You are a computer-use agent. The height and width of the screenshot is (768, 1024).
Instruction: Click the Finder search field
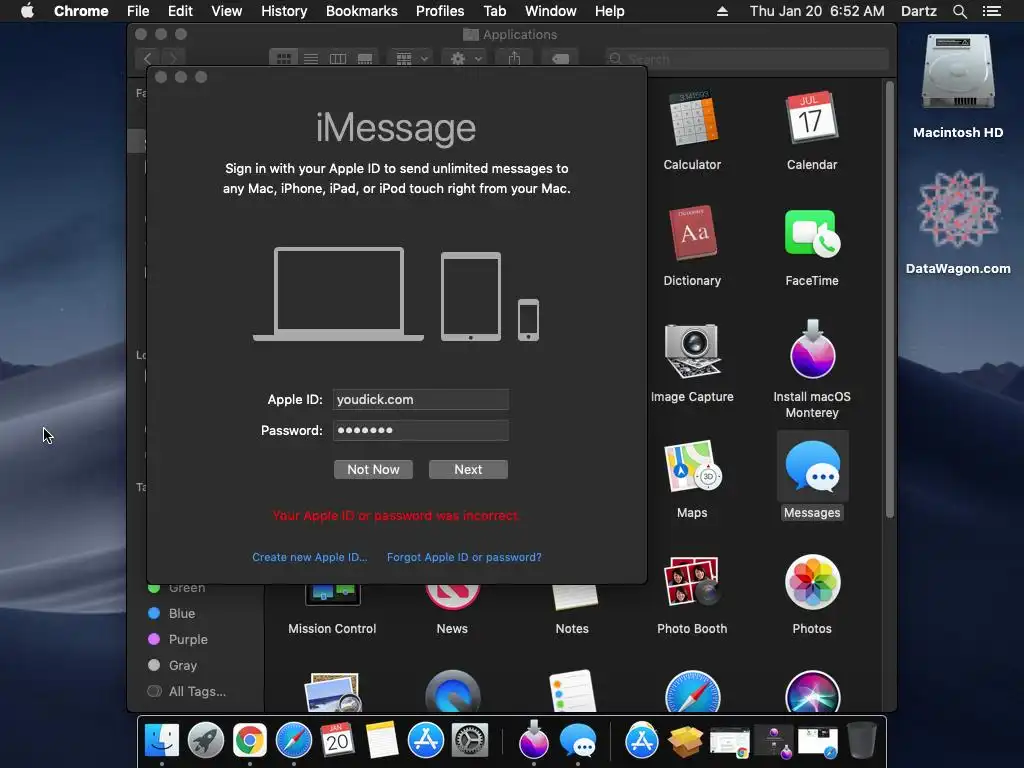(746, 59)
